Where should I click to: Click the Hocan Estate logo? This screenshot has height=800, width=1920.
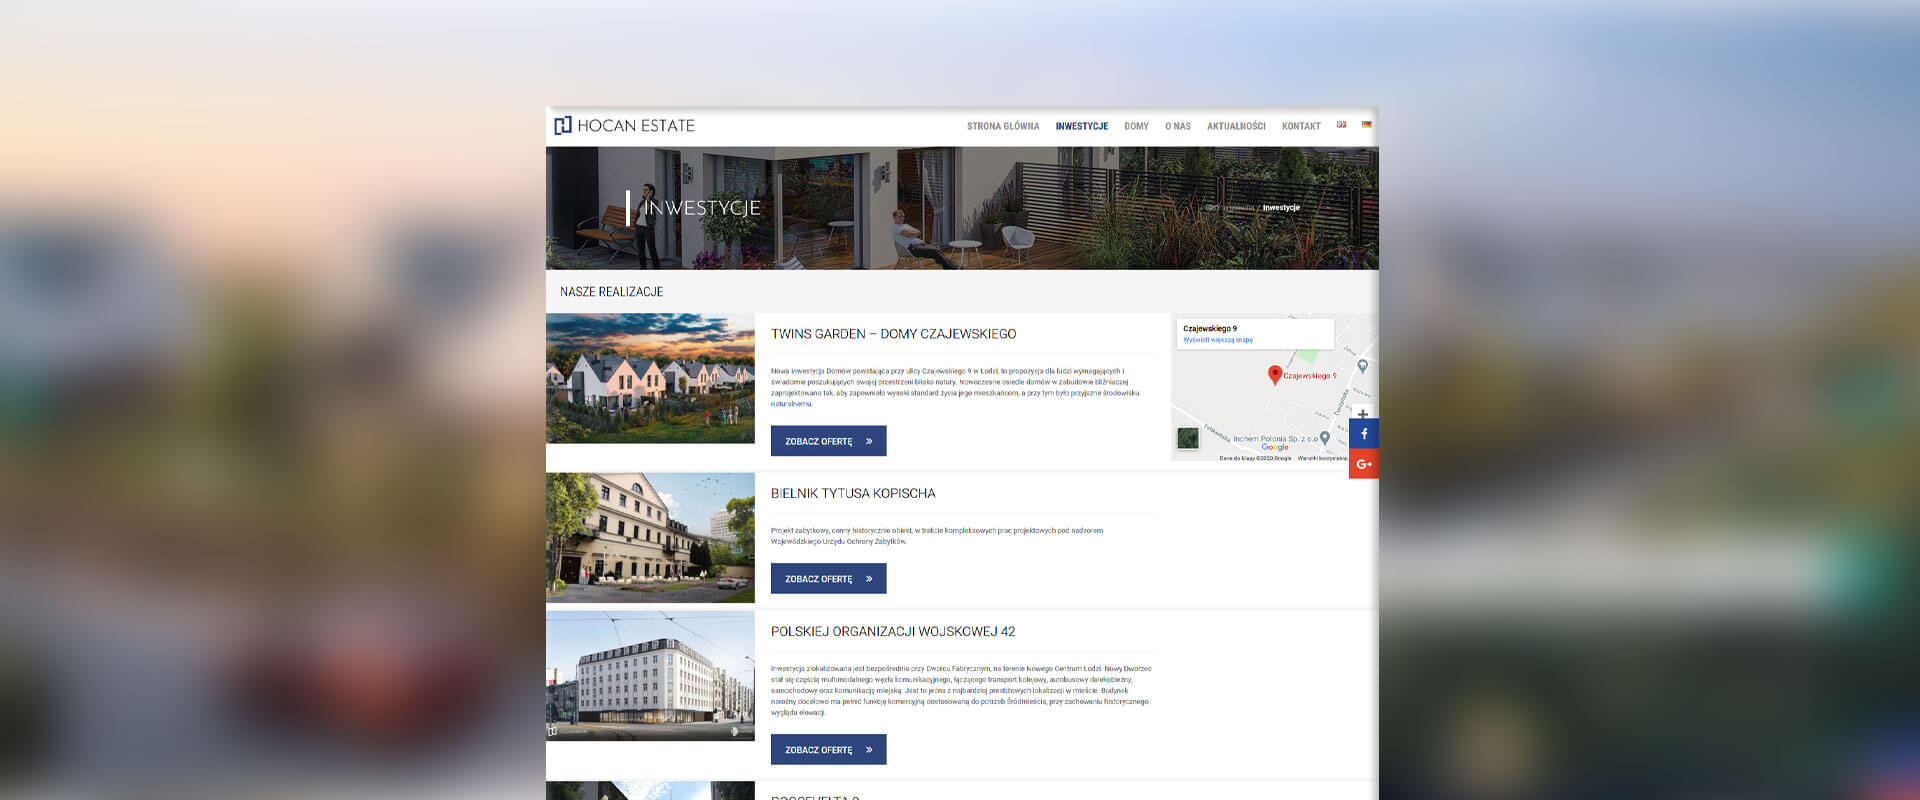[625, 126]
